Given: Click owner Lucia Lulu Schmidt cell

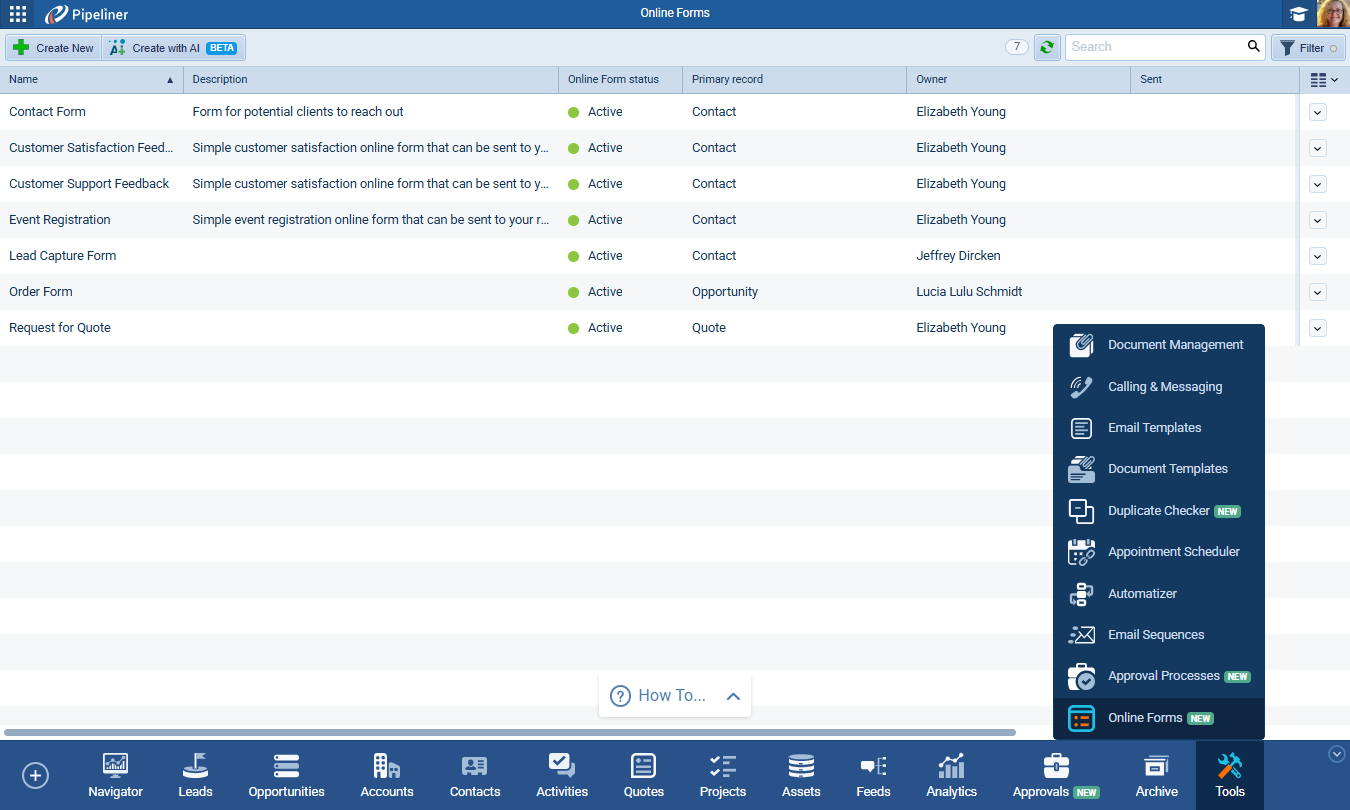Looking at the screenshot, I should coord(969,292).
